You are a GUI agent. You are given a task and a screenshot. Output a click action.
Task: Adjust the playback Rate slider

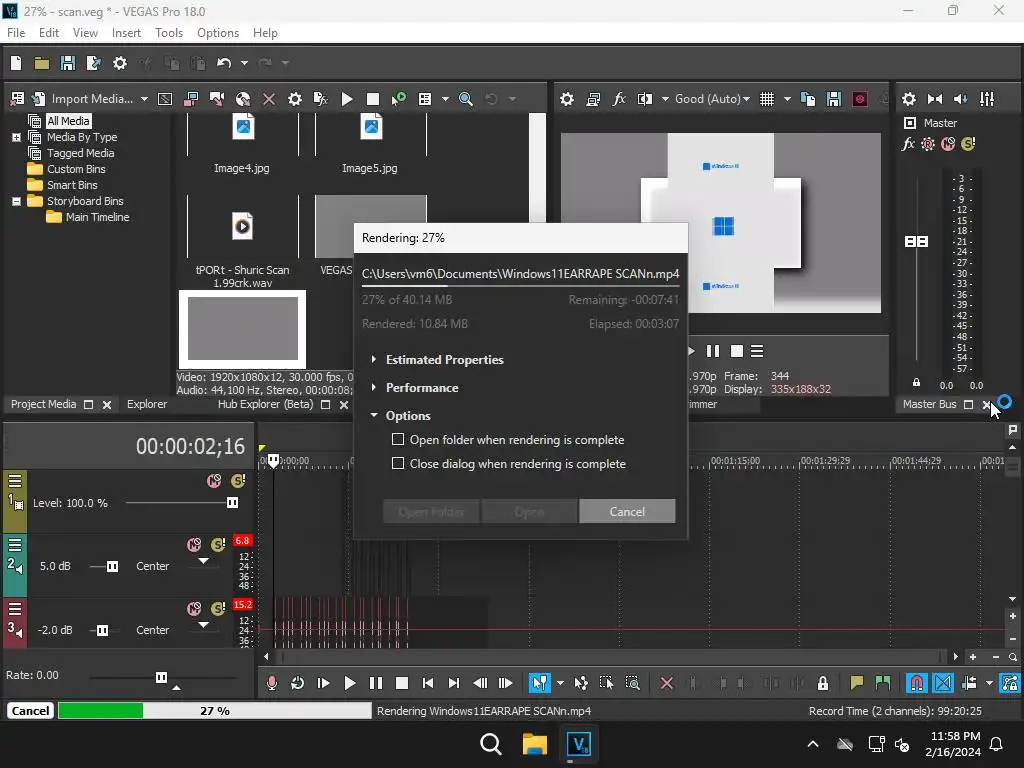tap(161, 677)
